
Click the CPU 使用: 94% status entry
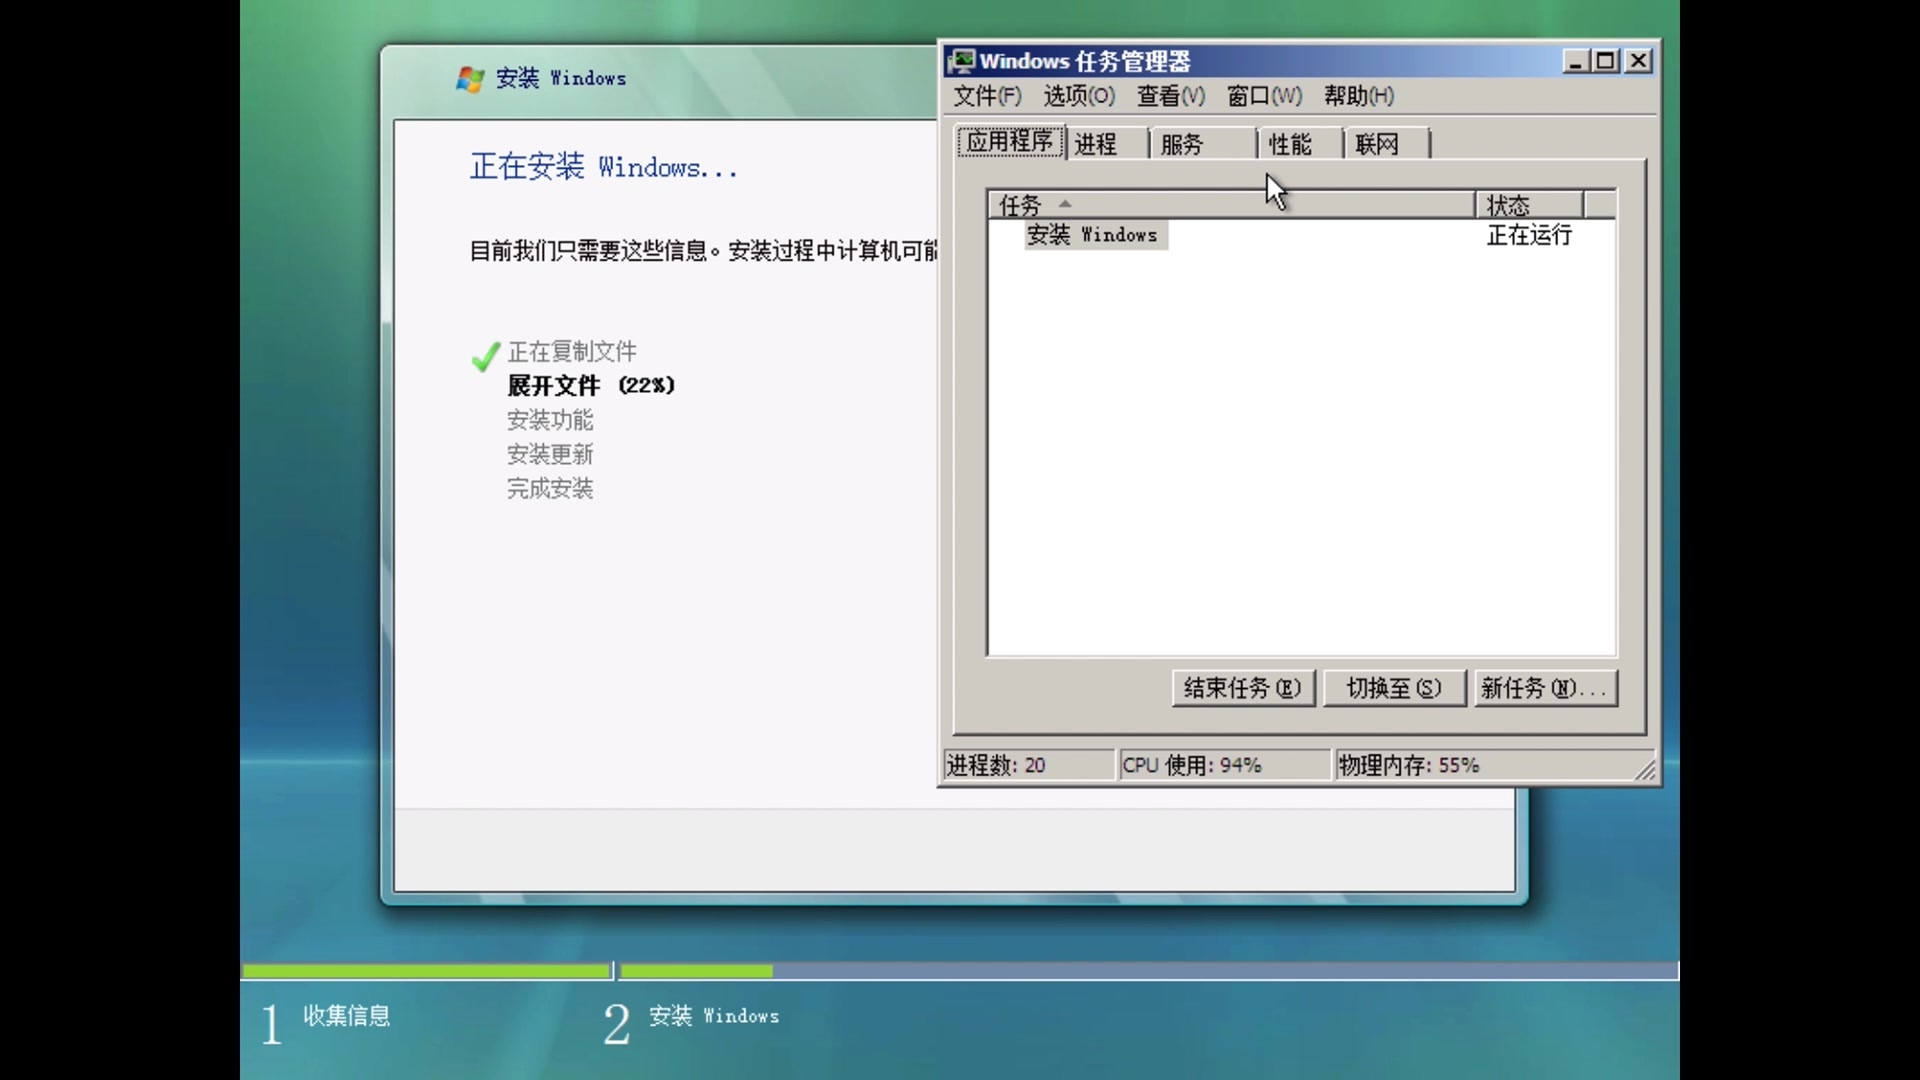click(1224, 765)
